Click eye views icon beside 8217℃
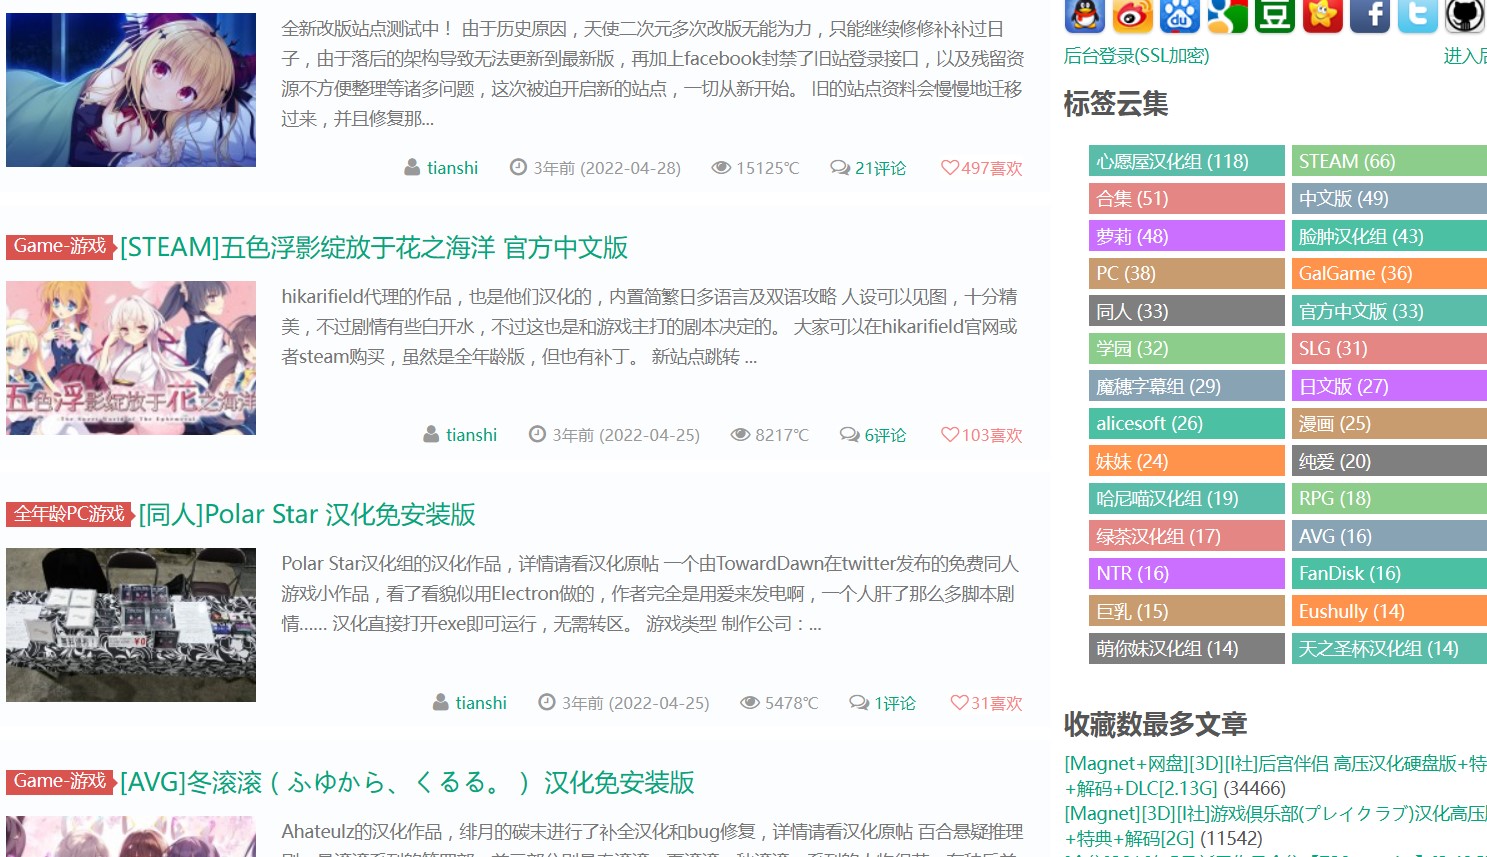 pyautogui.click(x=740, y=435)
